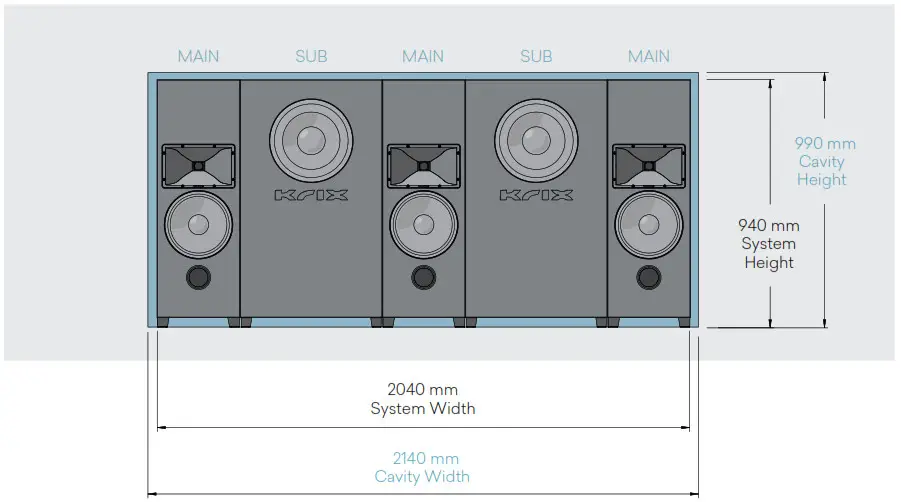Click the Krix logo on right subwoofer
The image size is (901, 502).
[536, 196]
